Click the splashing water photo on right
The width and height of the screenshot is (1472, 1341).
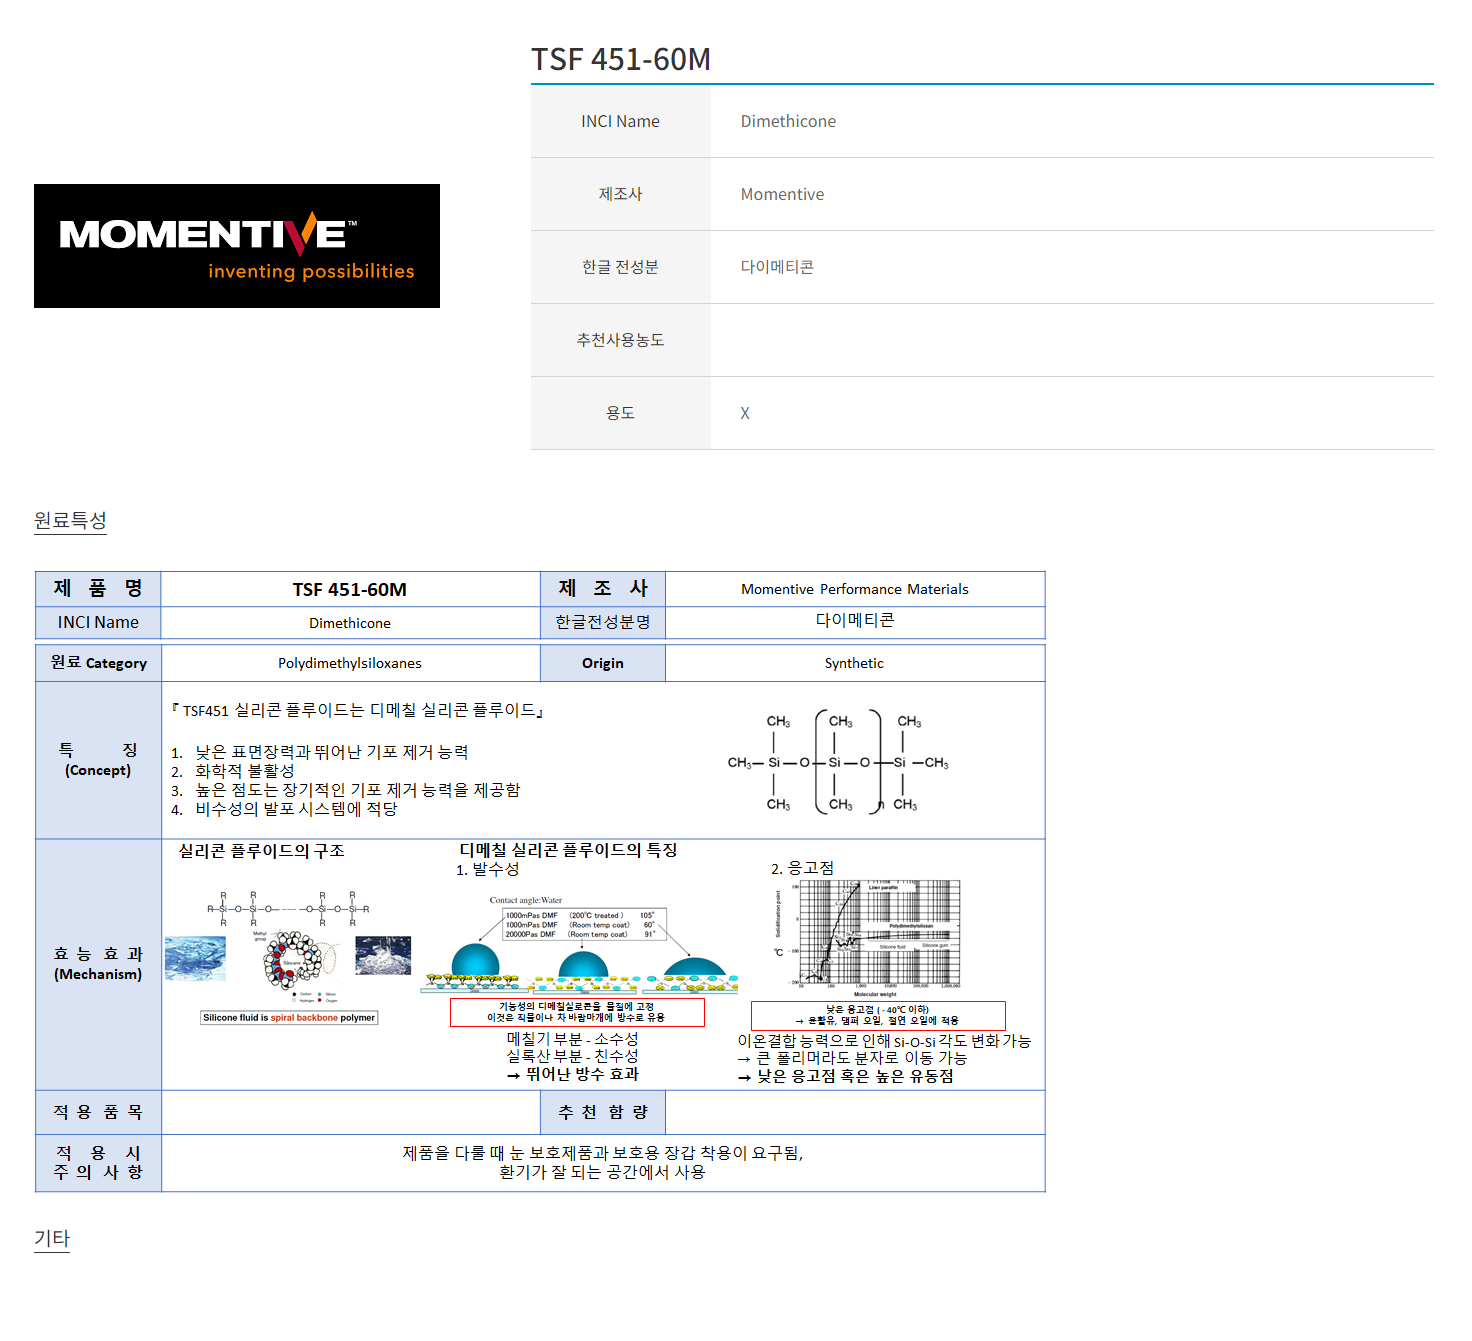(x=383, y=955)
